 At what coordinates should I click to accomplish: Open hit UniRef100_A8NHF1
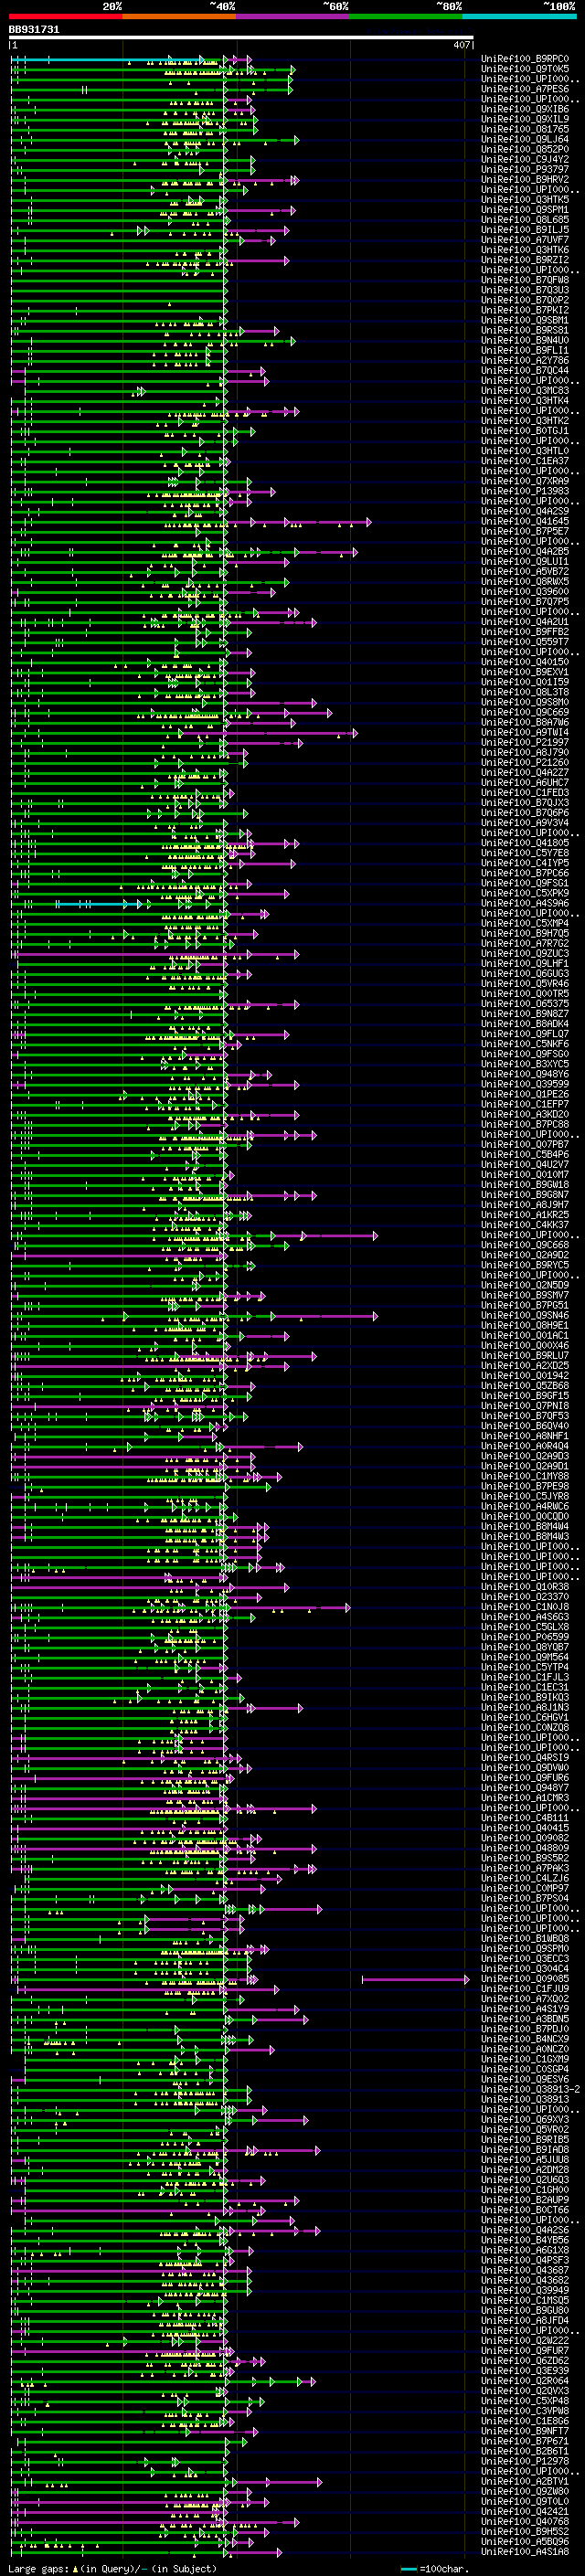[x=525, y=1435]
